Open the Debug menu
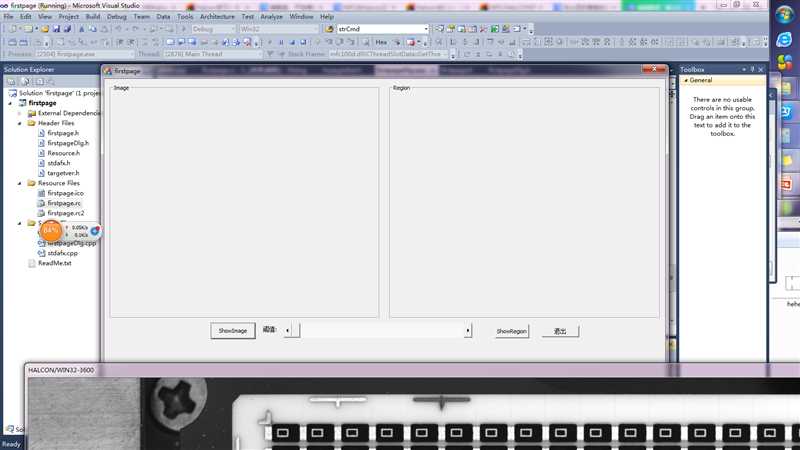 tap(116, 17)
